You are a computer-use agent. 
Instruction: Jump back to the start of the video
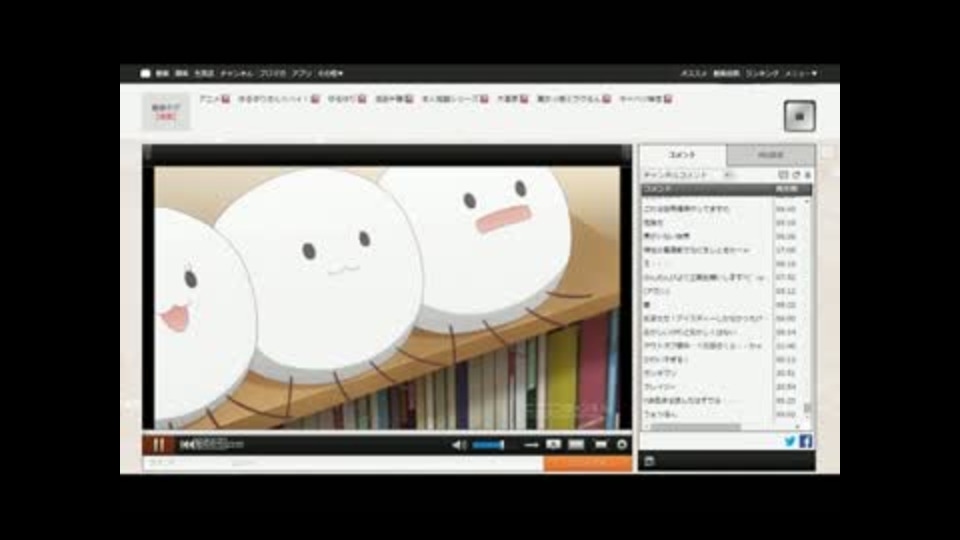tap(187, 444)
